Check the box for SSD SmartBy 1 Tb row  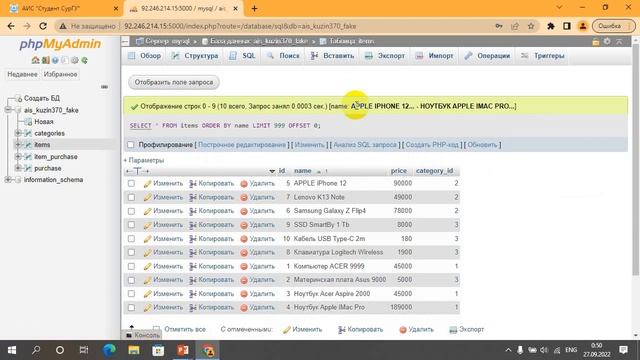click(x=131, y=225)
